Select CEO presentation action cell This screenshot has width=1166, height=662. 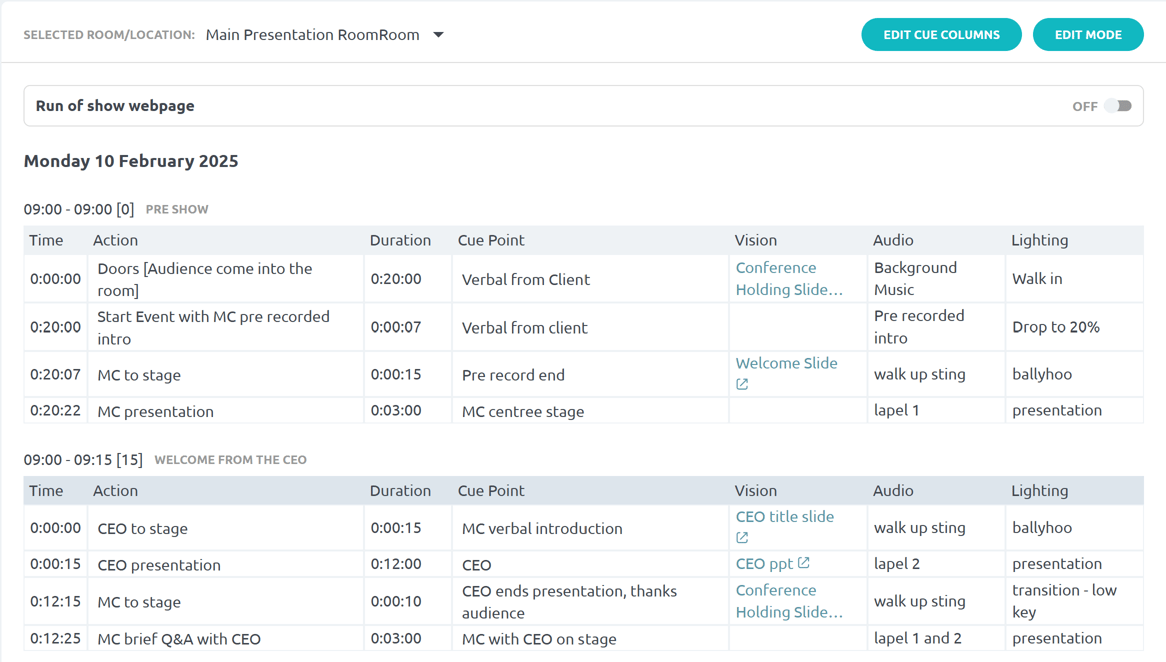pos(226,565)
